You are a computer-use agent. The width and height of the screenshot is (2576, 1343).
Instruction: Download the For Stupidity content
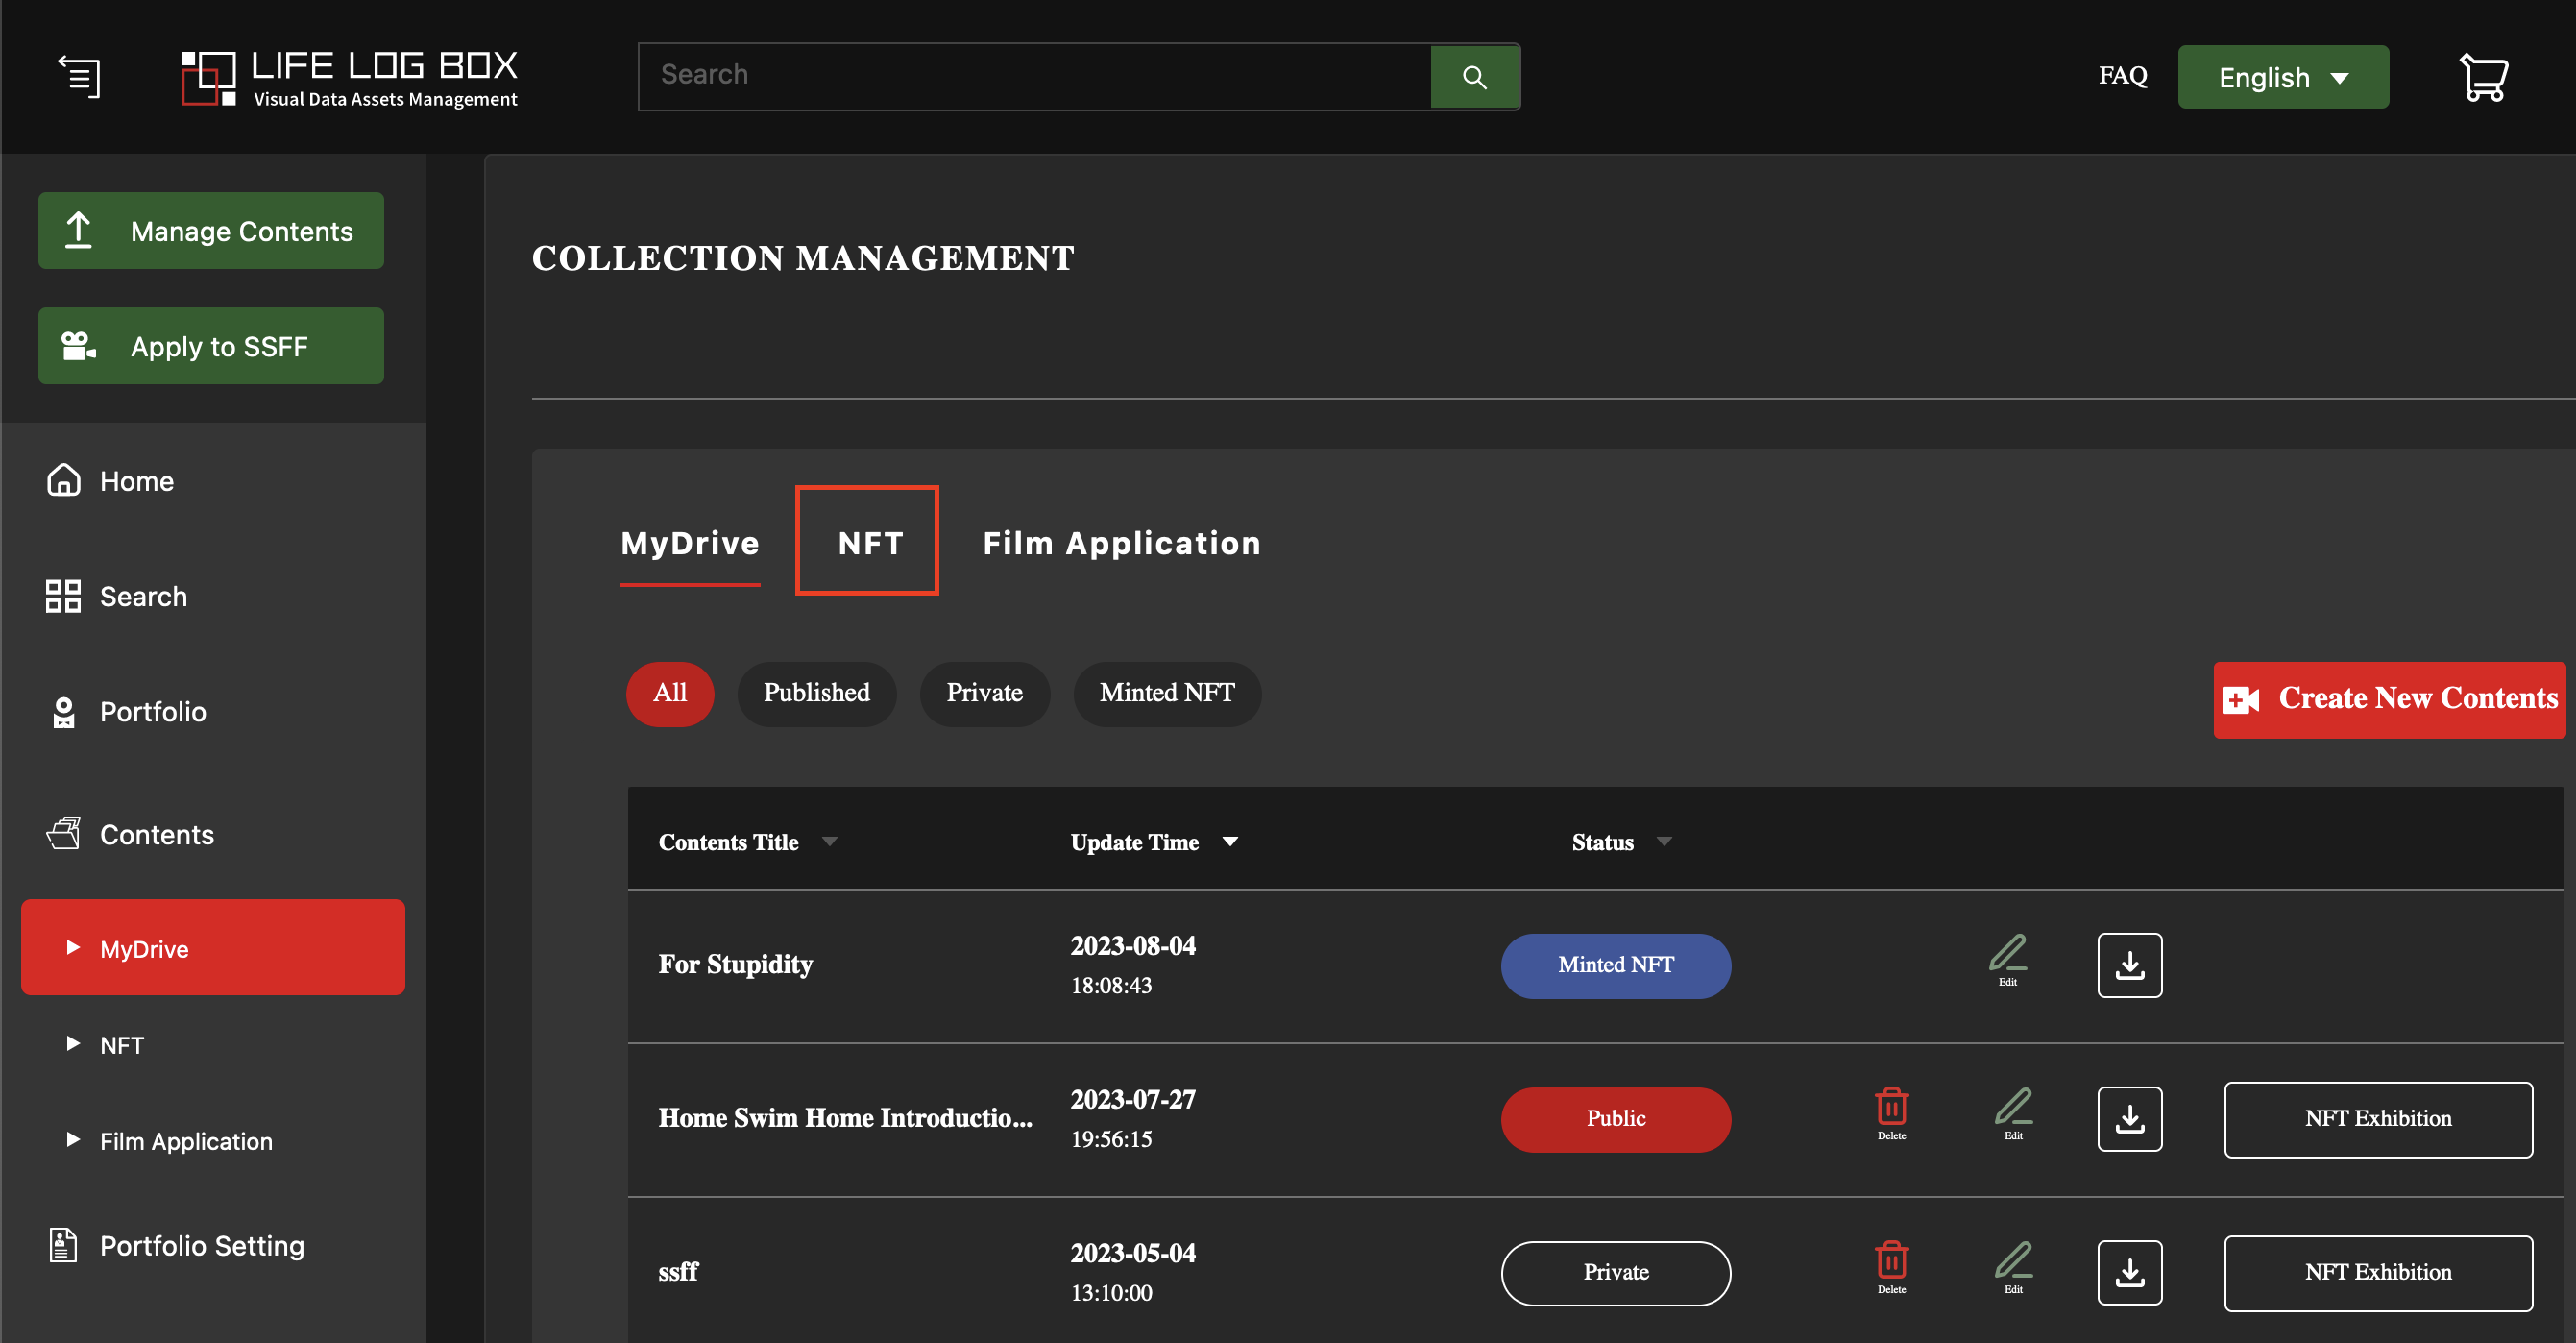point(2130,965)
